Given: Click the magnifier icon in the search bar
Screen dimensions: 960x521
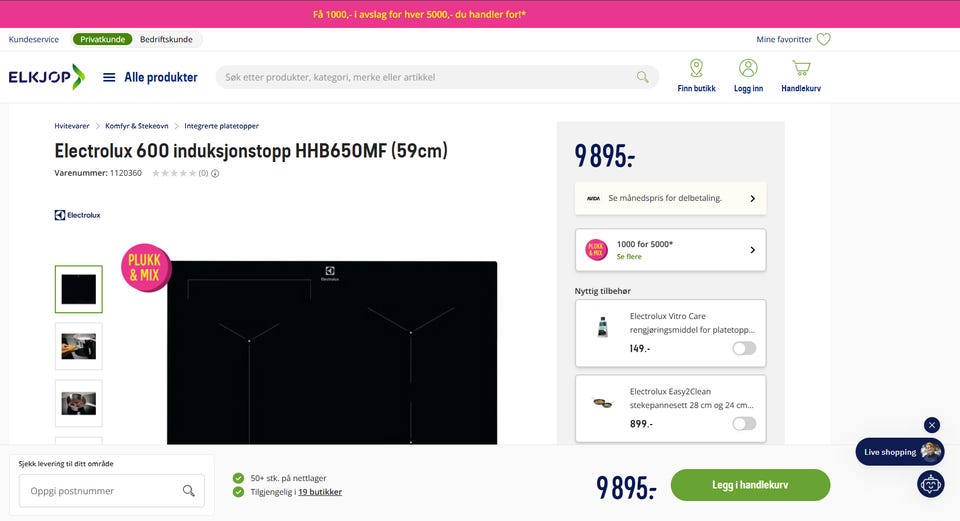Looking at the screenshot, I should [642, 77].
